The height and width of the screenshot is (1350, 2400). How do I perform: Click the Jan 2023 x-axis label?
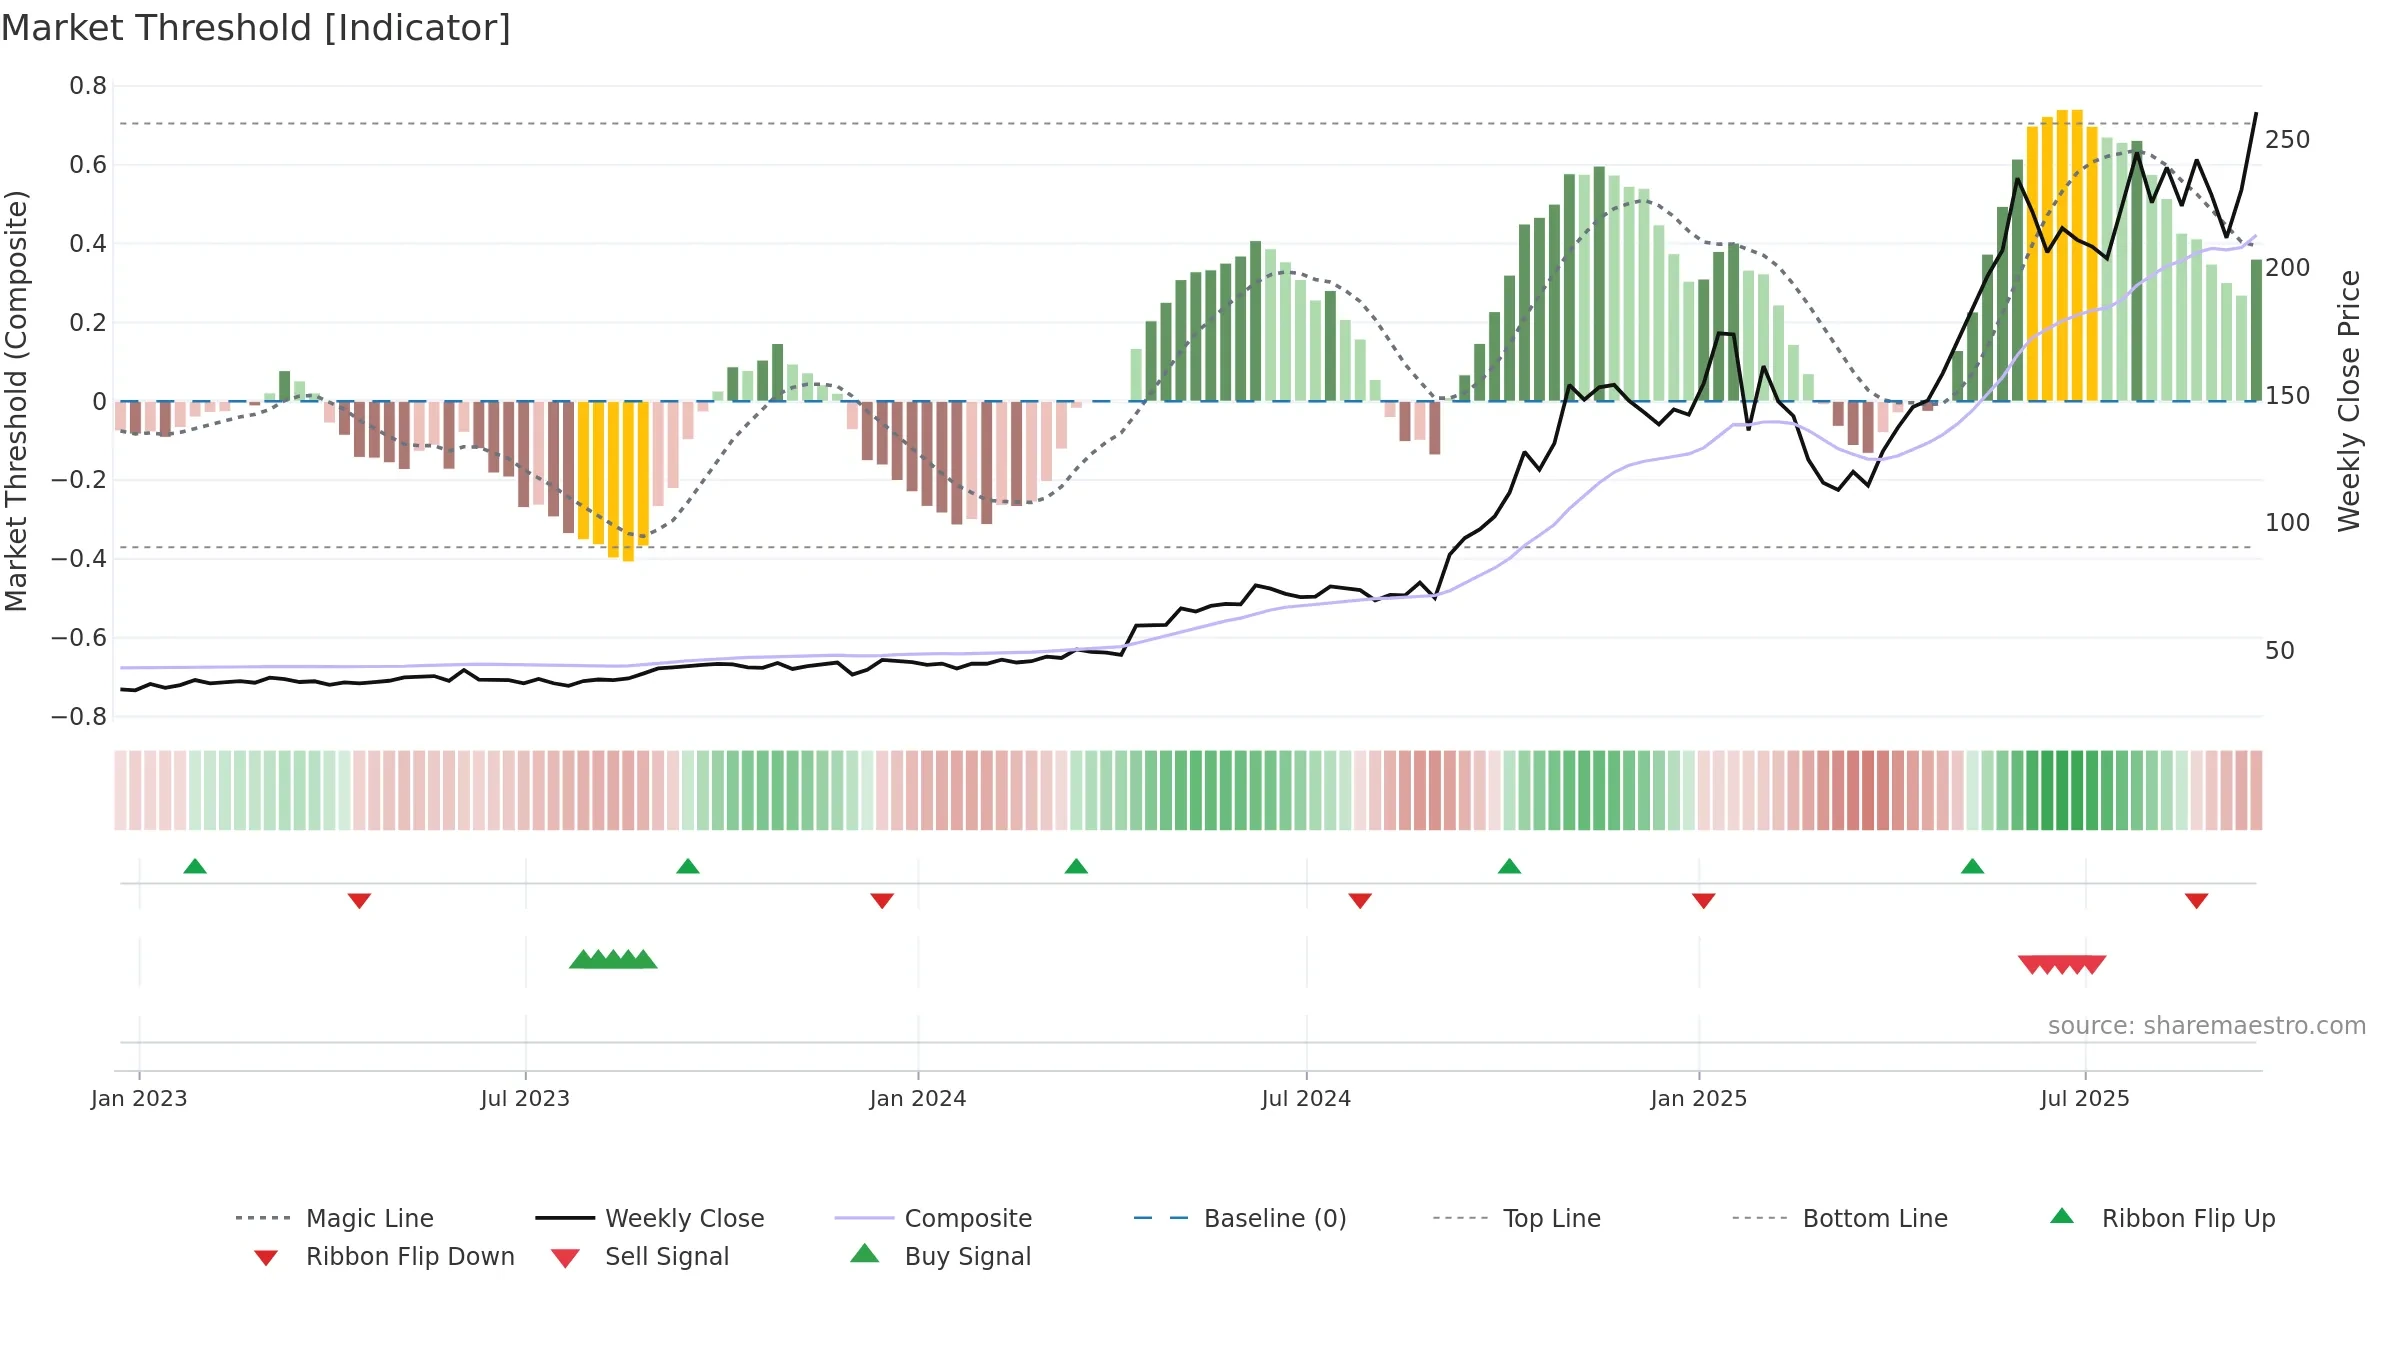[x=139, y=1098]
